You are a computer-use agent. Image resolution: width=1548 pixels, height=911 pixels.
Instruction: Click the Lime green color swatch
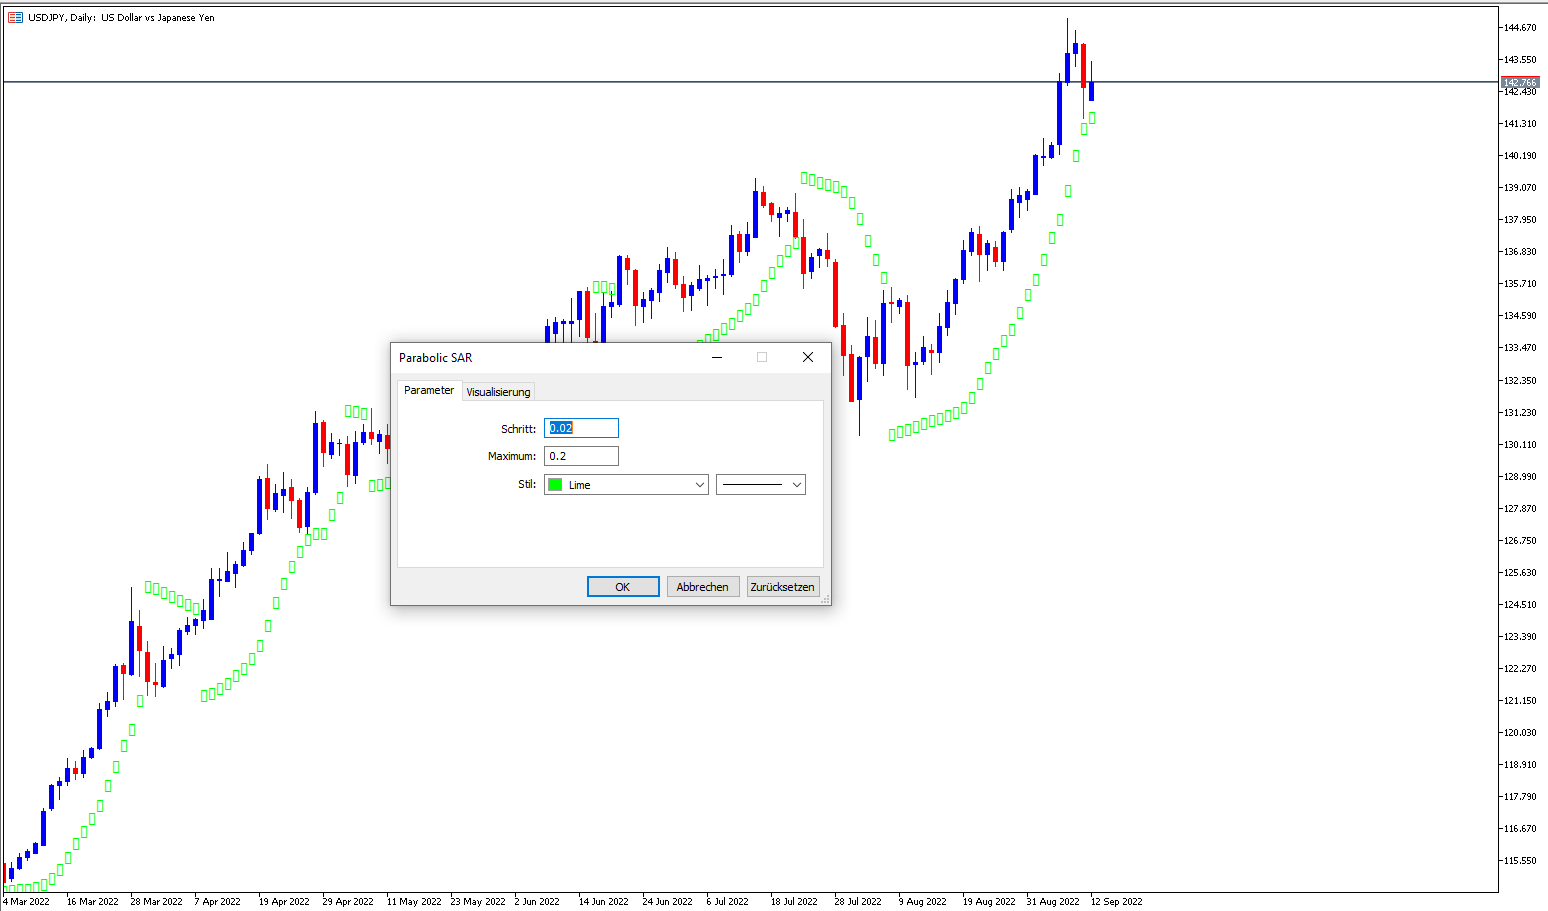pyautogui.click(x=555, y=485)
